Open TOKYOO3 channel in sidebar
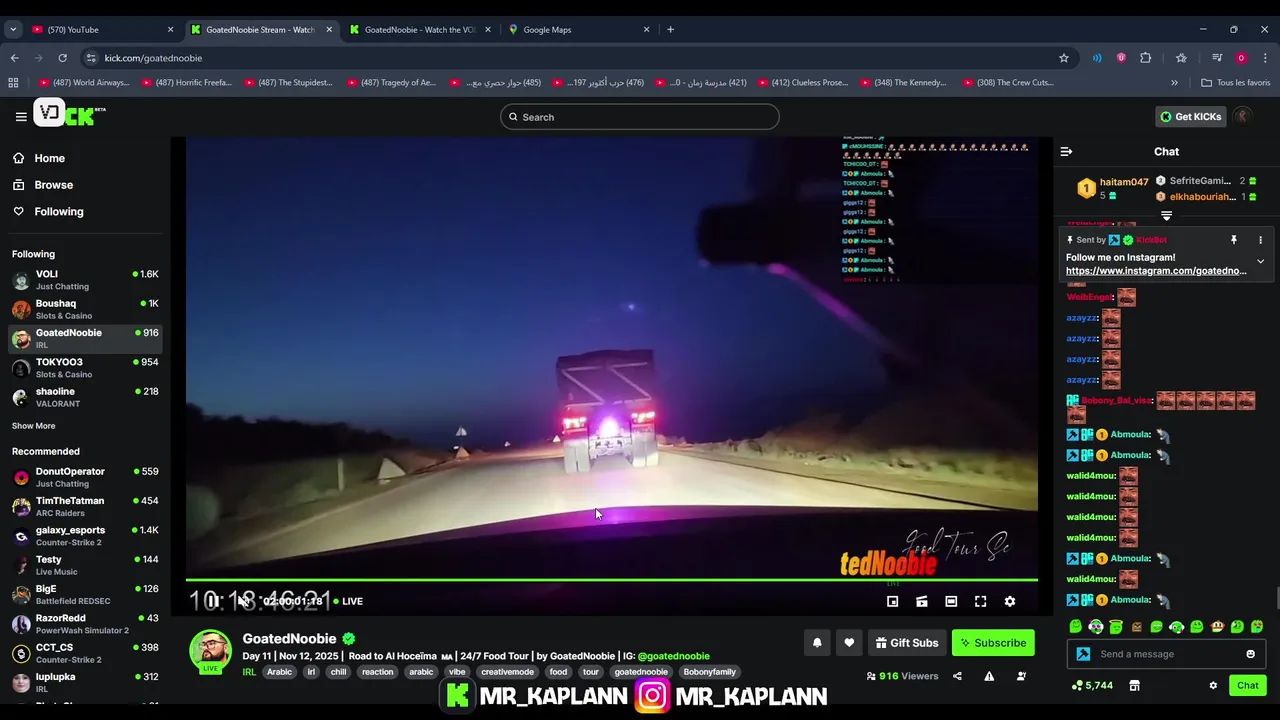The image size is (1280, 720). point(85,368)
